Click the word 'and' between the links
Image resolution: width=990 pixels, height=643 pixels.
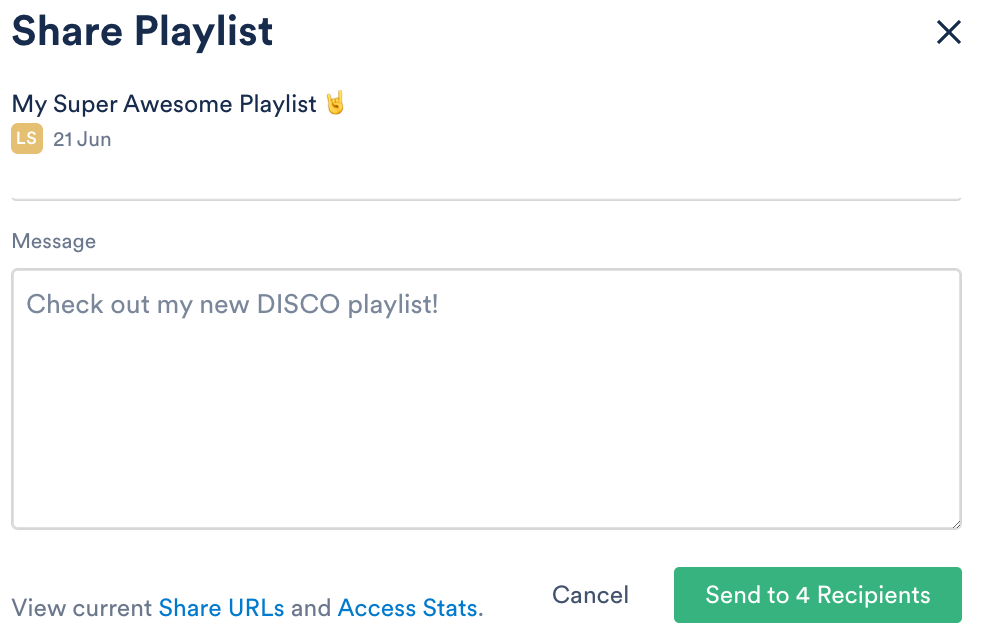[x=311, y=607]
